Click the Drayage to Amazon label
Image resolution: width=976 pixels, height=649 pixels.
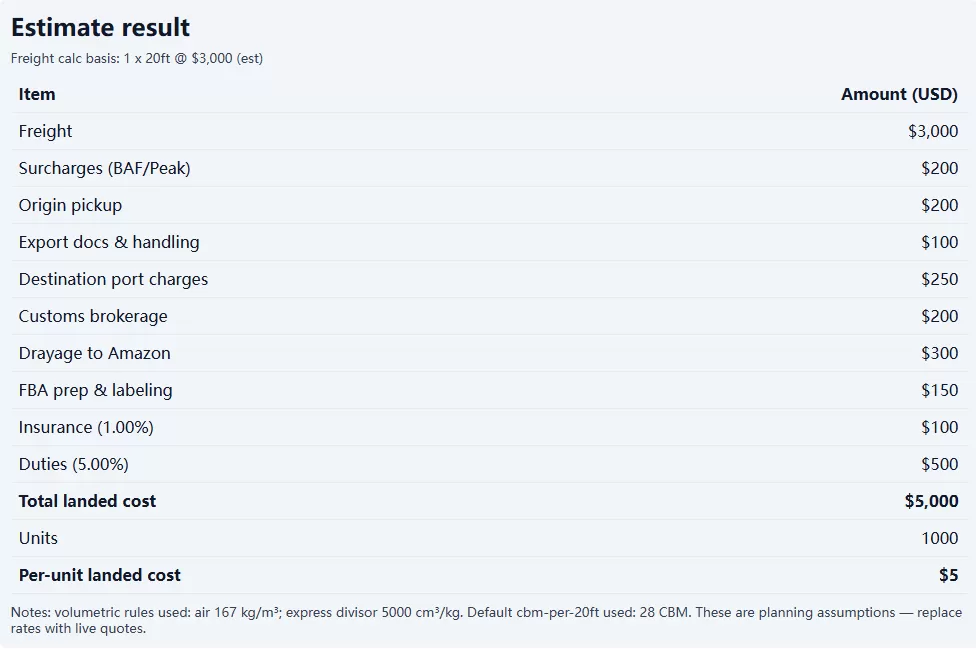click(95, 353)
